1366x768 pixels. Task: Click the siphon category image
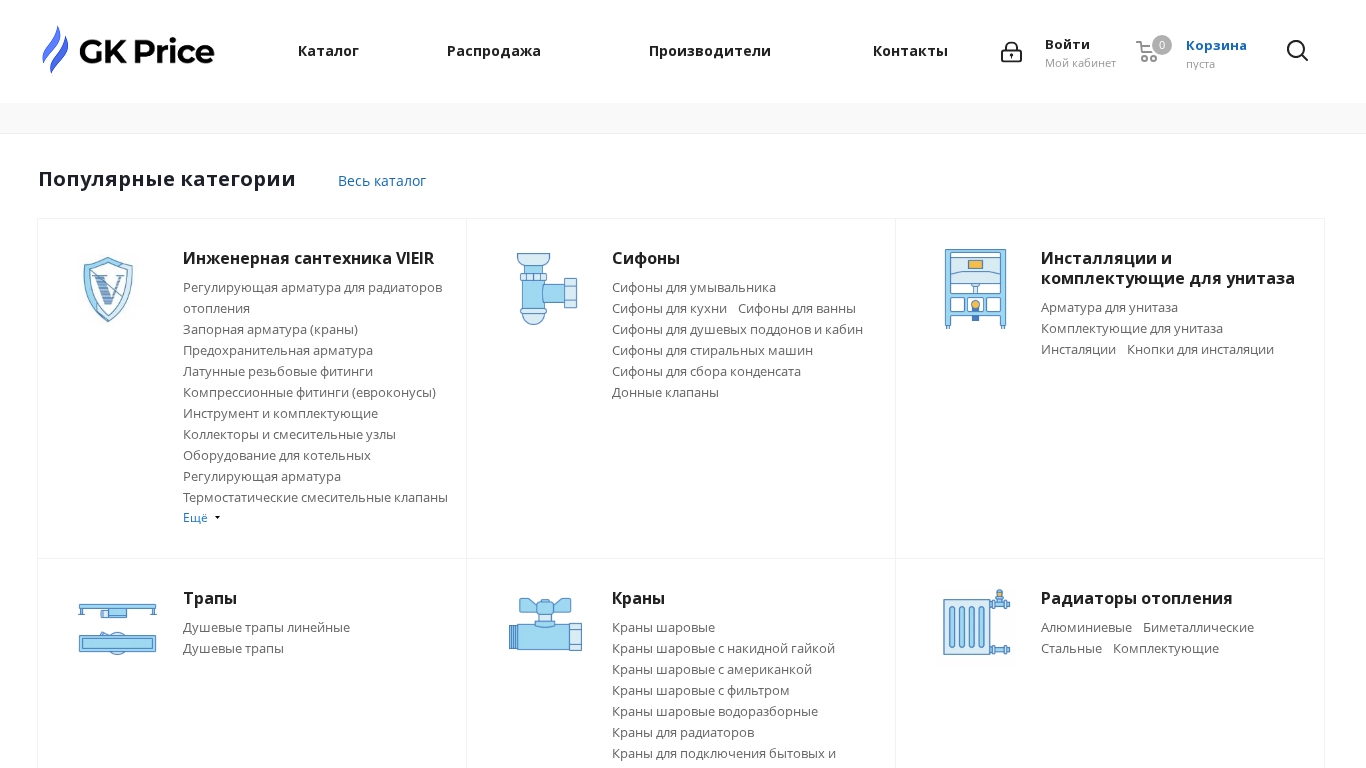click(546, 288)
